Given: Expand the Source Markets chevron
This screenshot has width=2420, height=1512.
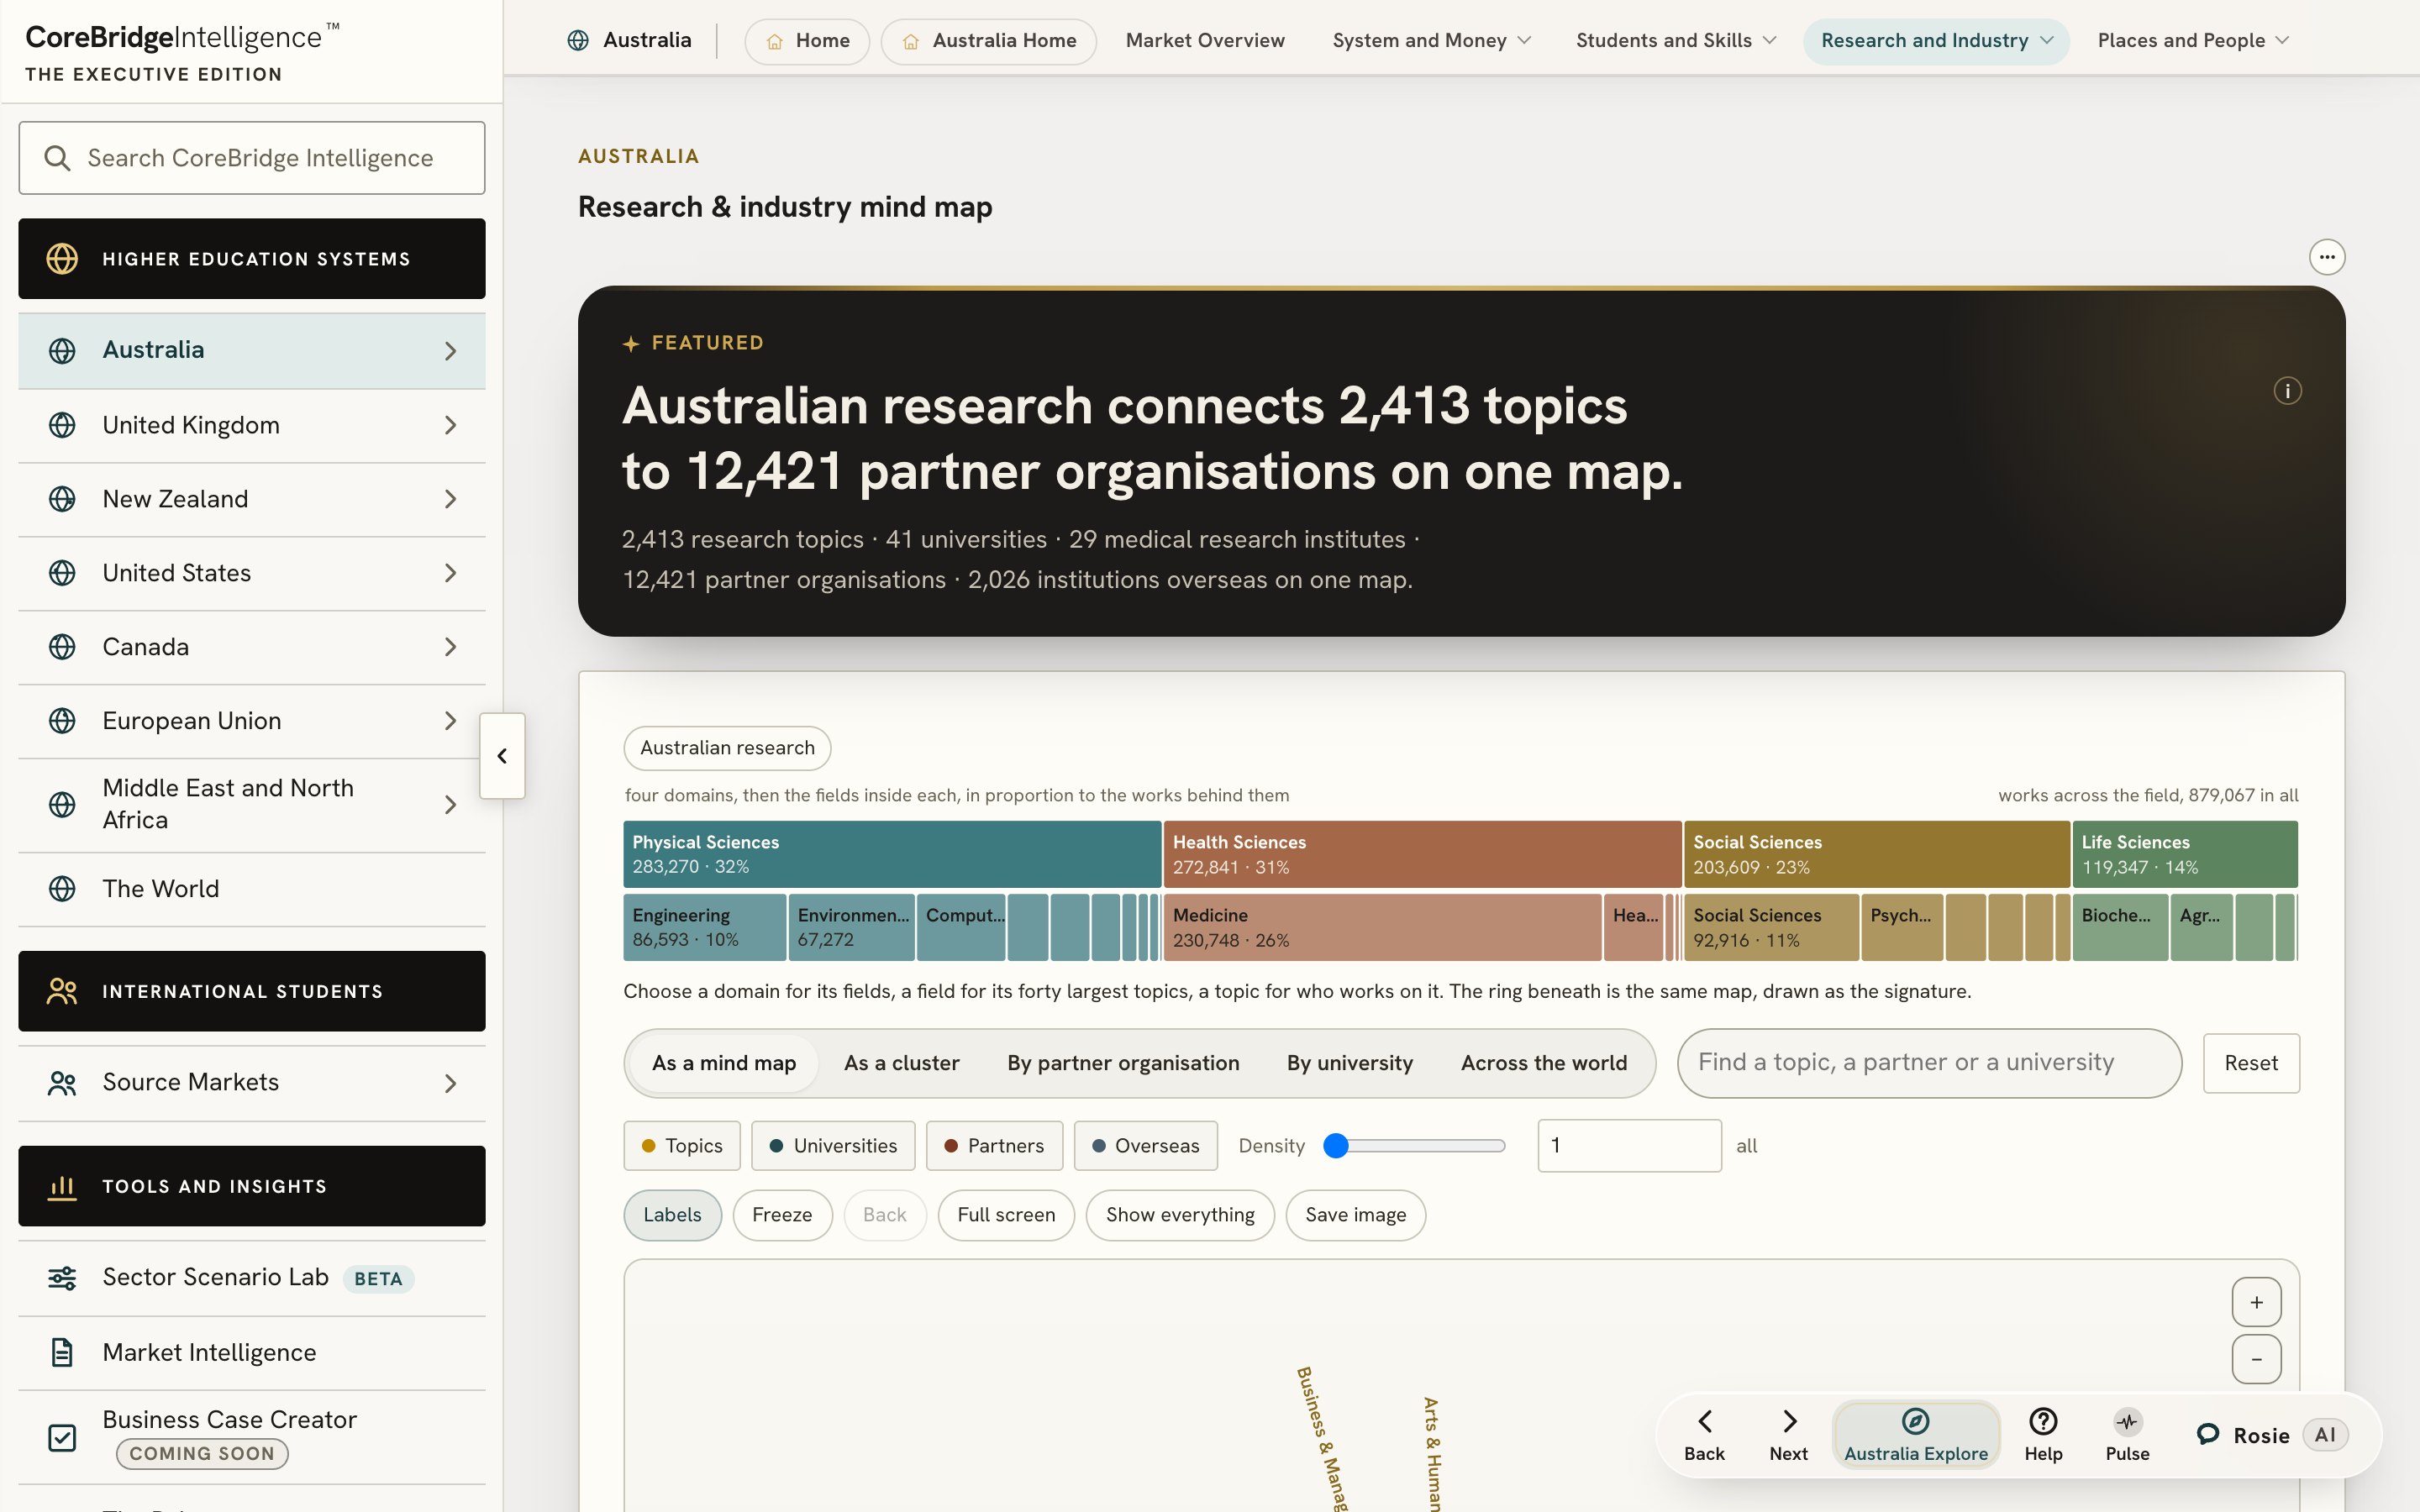Looking at the screenshot, I should 451,1084.
